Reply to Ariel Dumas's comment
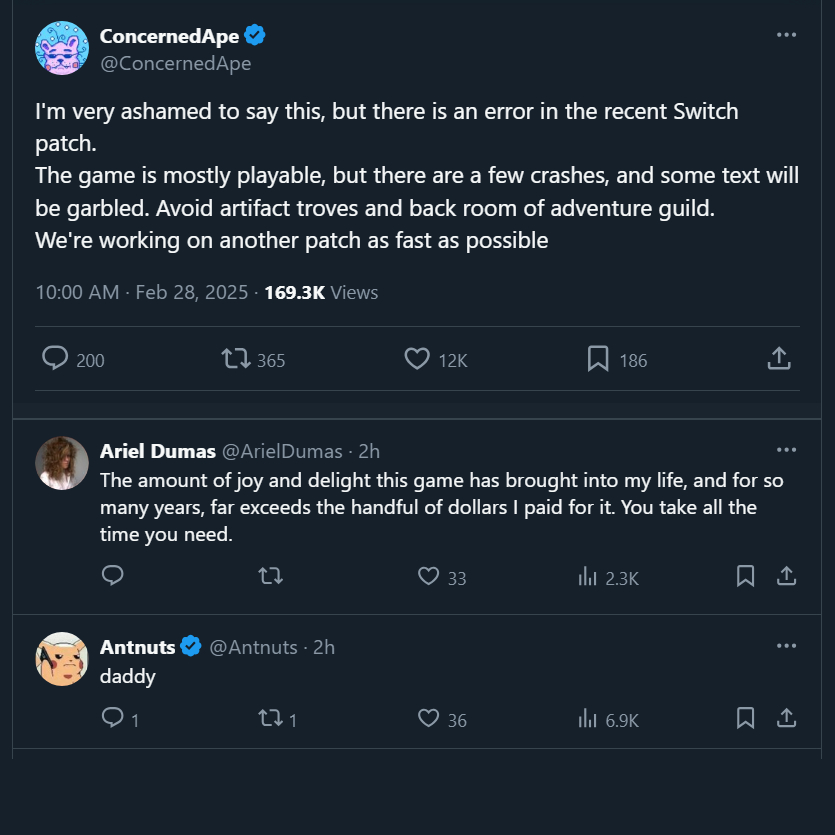The image size is (835, 835). (113, 577)
